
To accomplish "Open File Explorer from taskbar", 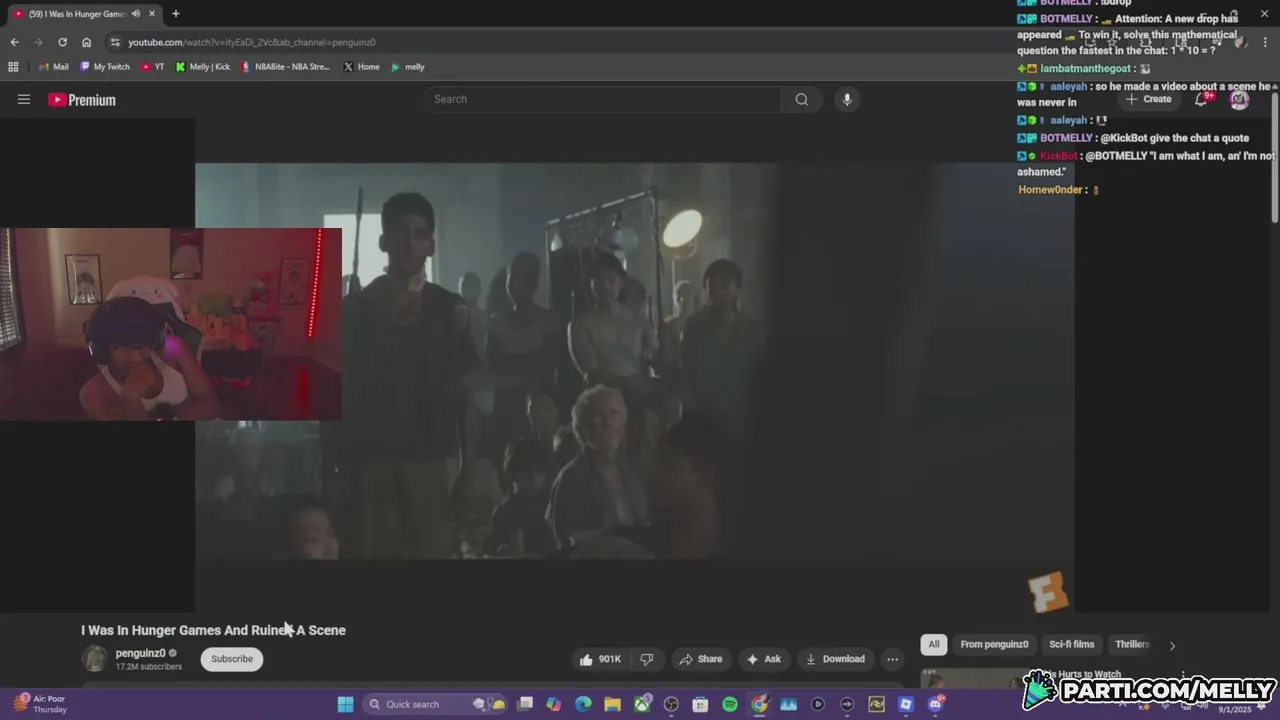I will coord(612,704).
